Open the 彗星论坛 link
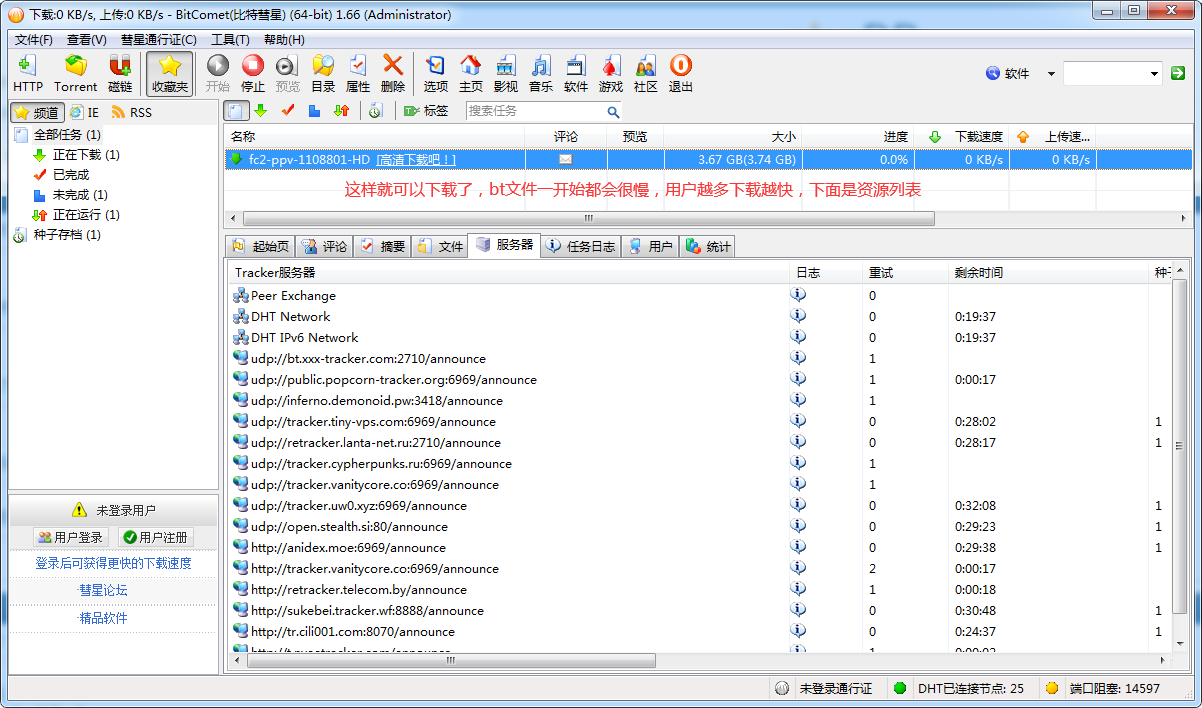The image size is (1202, 708). click(103, 590)
